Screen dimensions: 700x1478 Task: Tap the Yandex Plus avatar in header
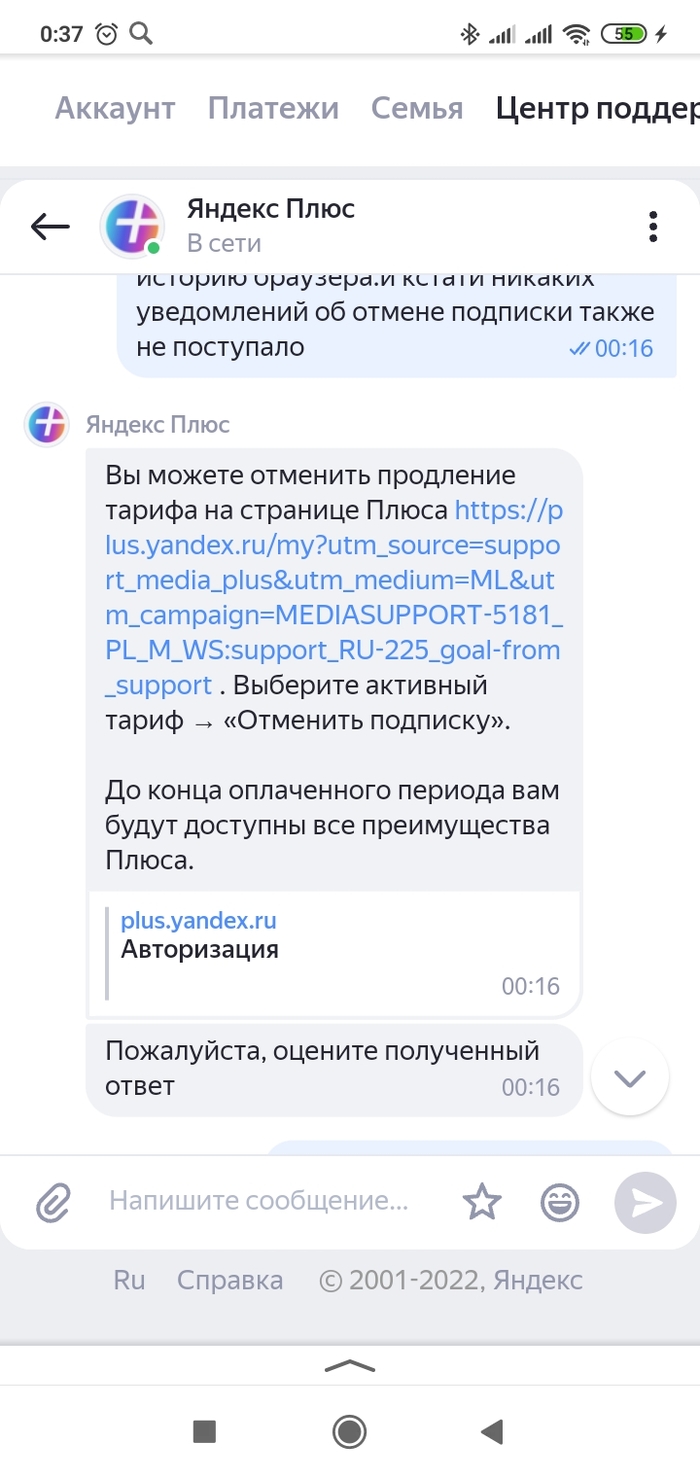tap(132, 227)
